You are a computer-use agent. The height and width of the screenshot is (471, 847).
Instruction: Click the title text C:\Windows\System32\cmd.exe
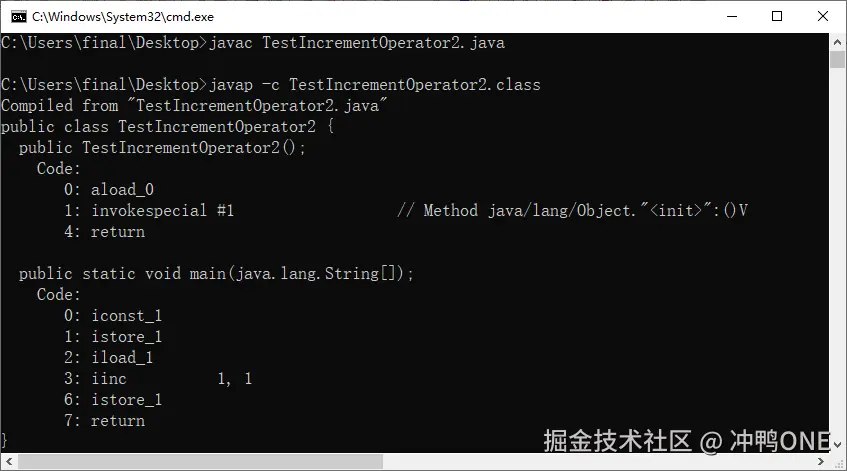point(123,17)
